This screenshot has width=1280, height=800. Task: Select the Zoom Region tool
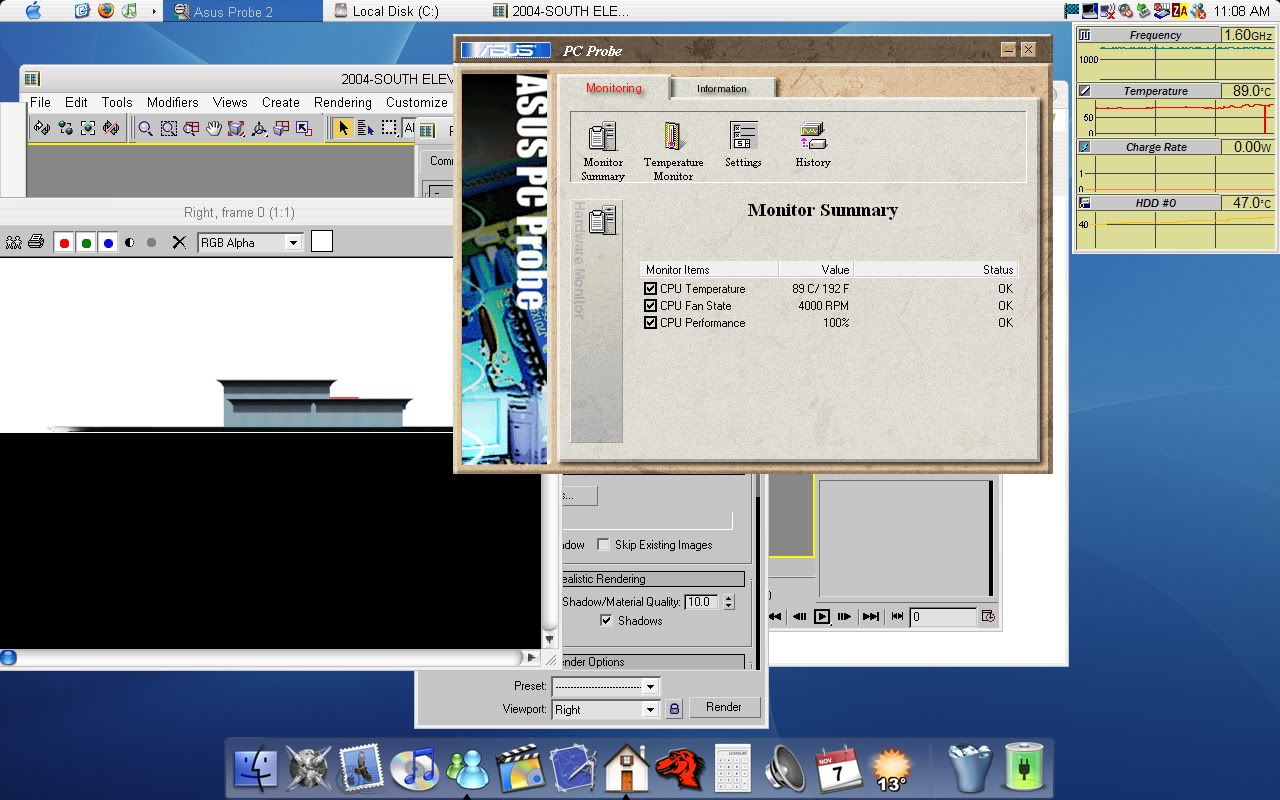[168, 128]
